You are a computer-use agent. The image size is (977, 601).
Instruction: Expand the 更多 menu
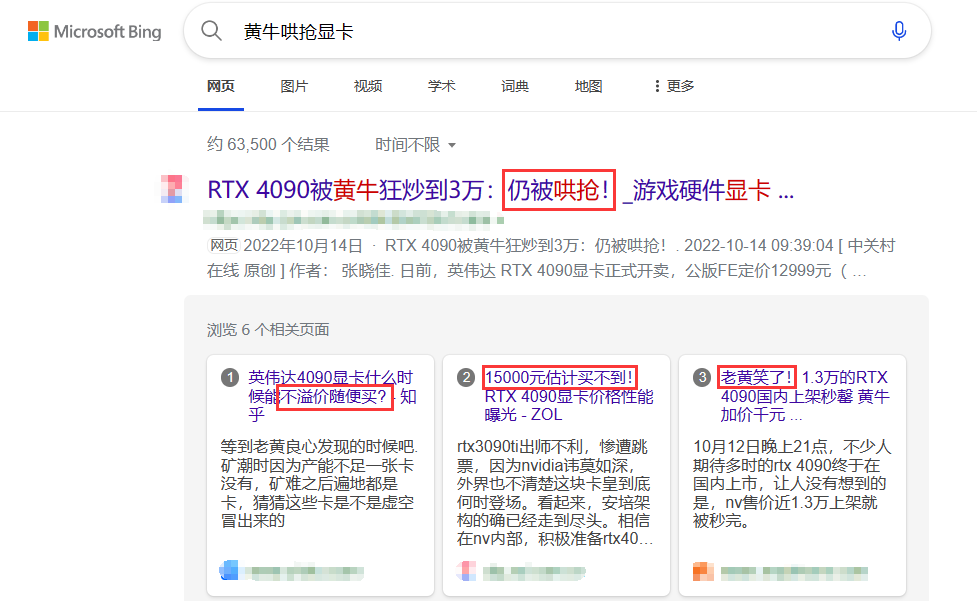pos(674,86)
